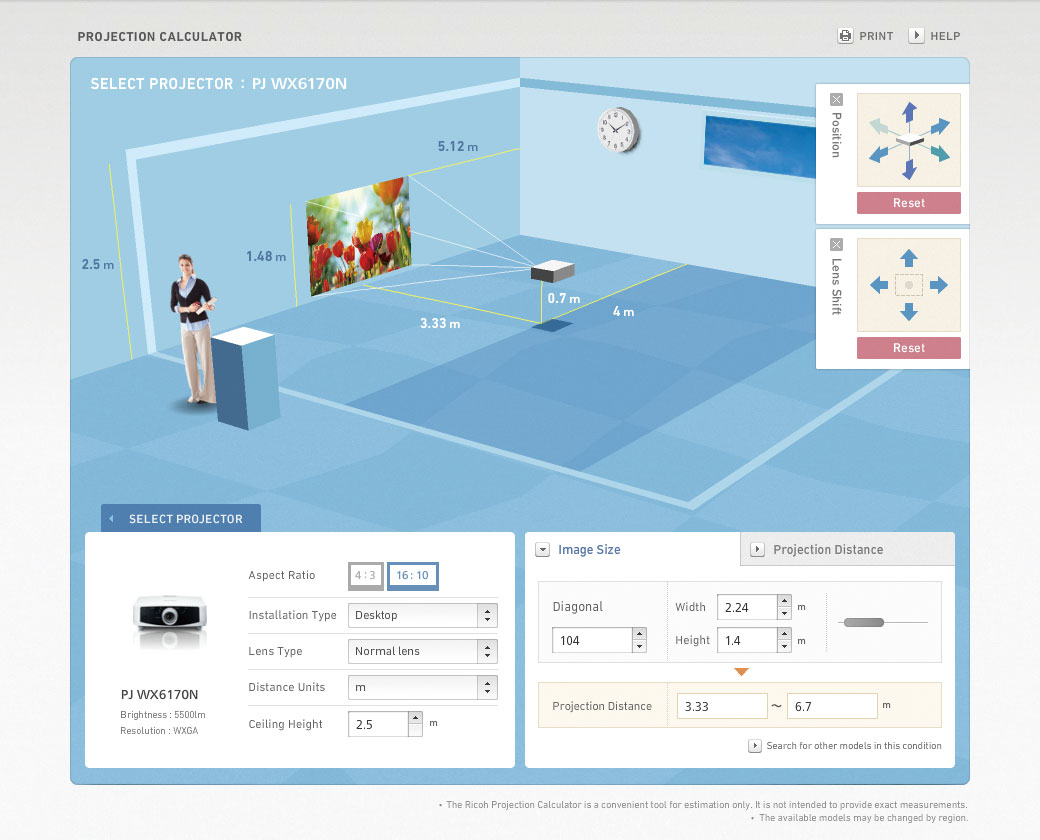Click the down arrow in the Lens Shift panel
The width and height of the screenshot is (1040, 840).
[x=909, y=310]
